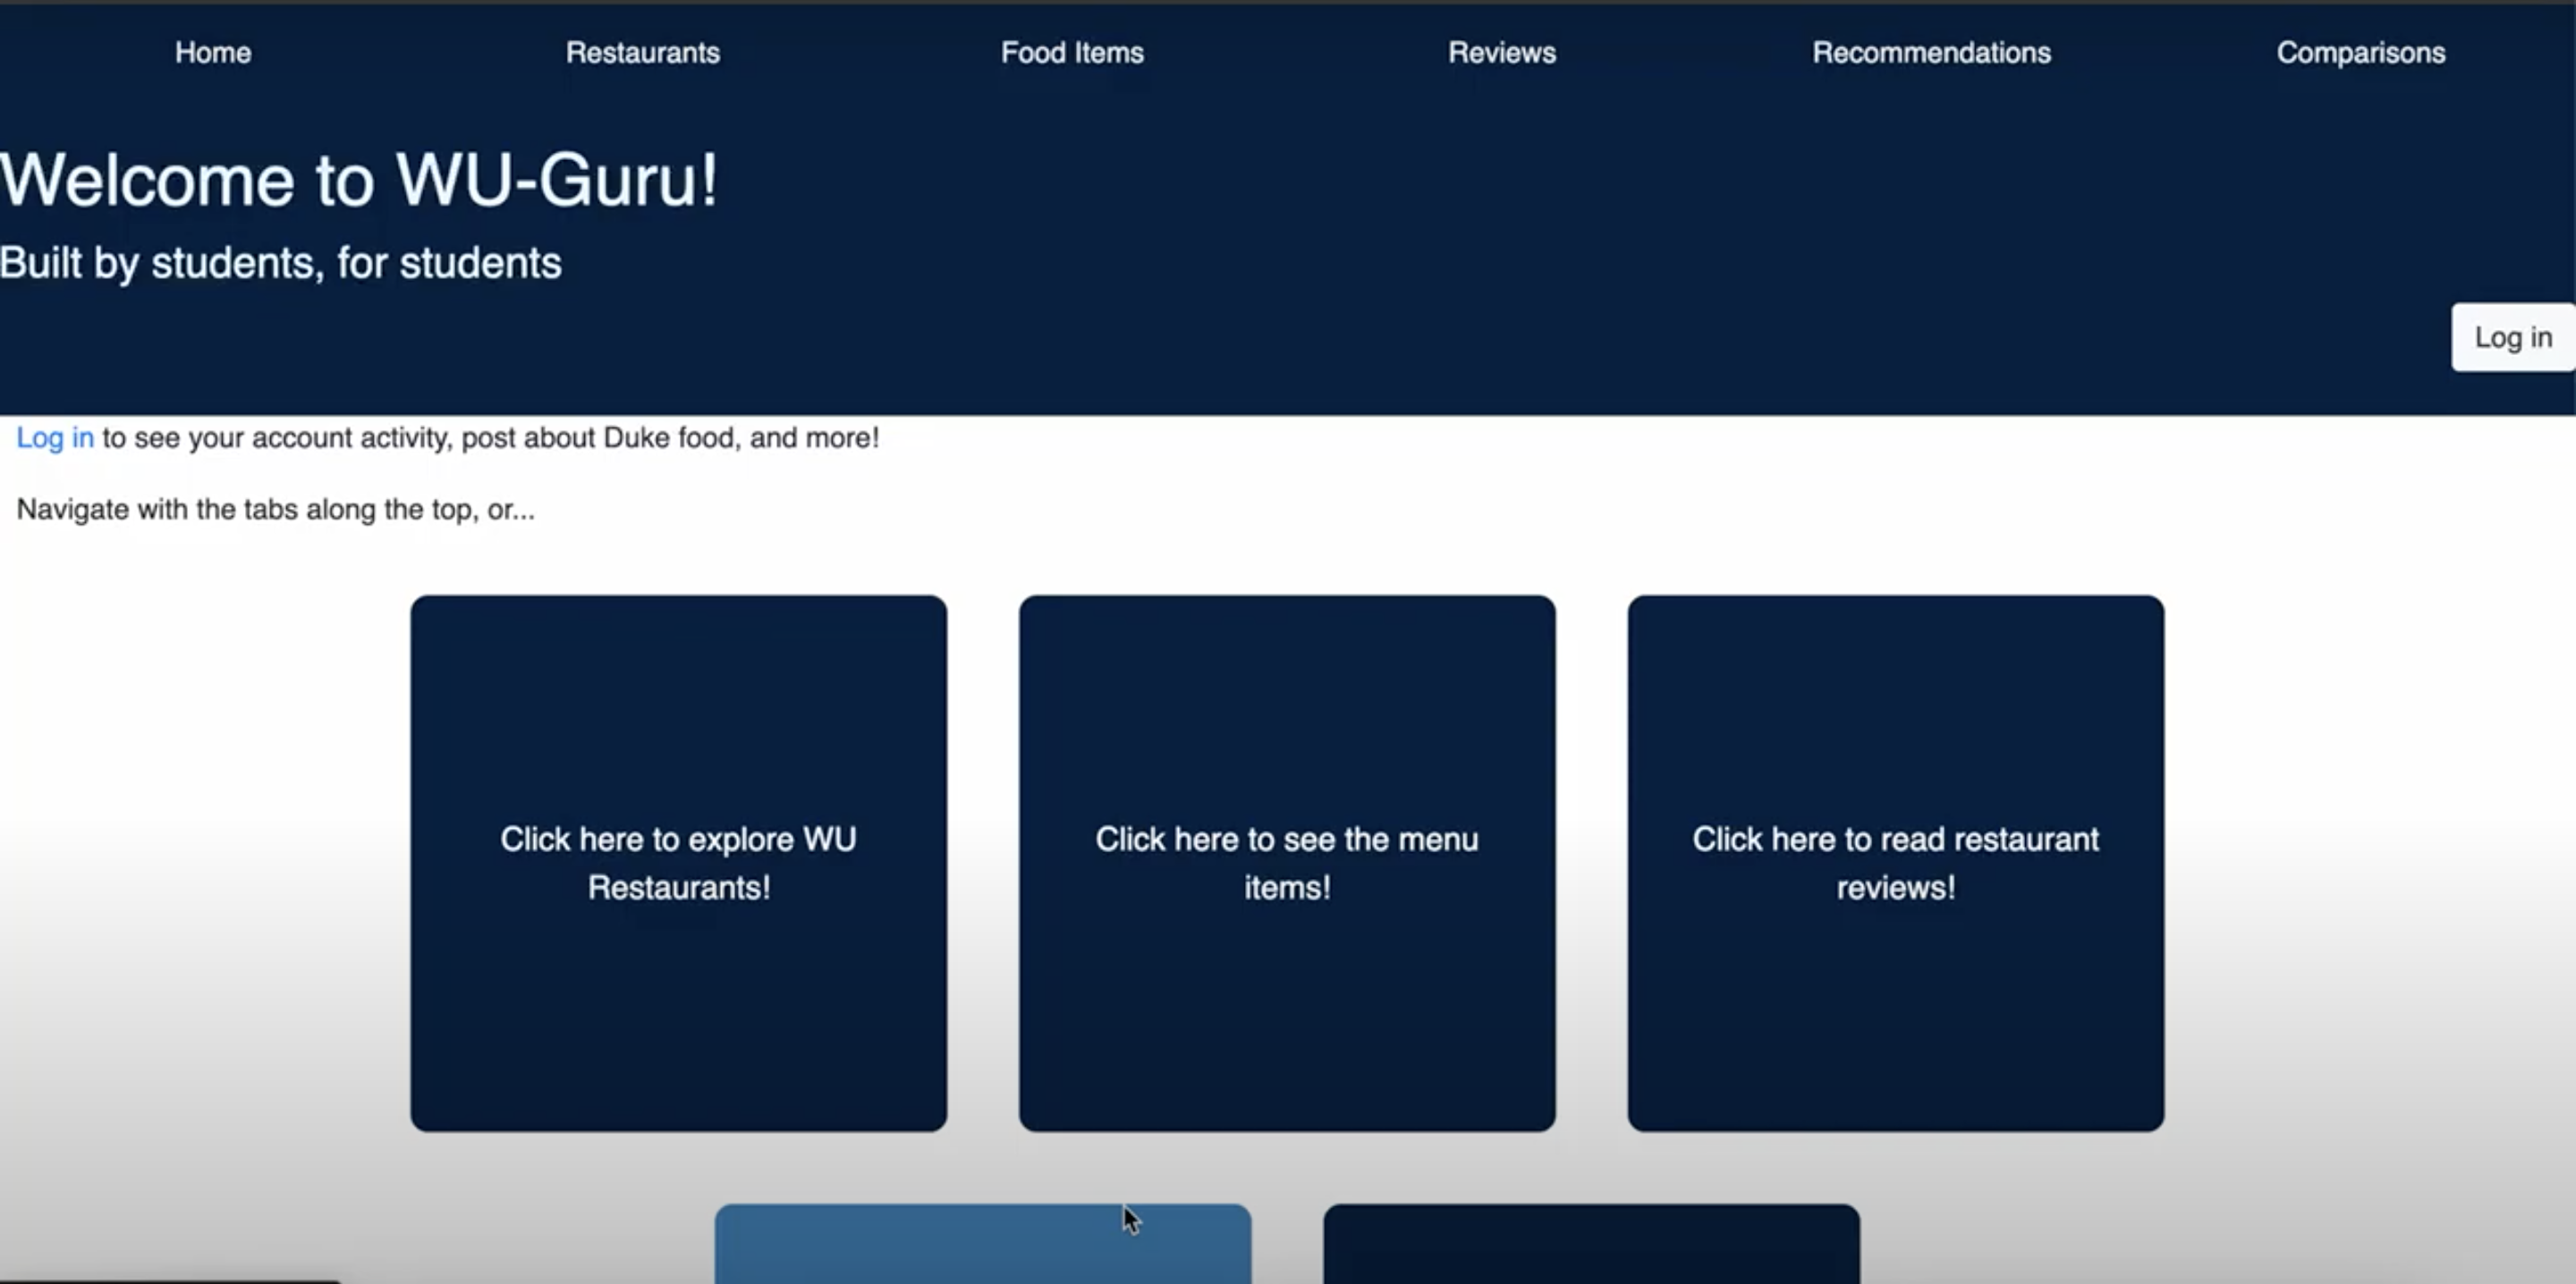Open the Recommendations tab

(1932, 52)
